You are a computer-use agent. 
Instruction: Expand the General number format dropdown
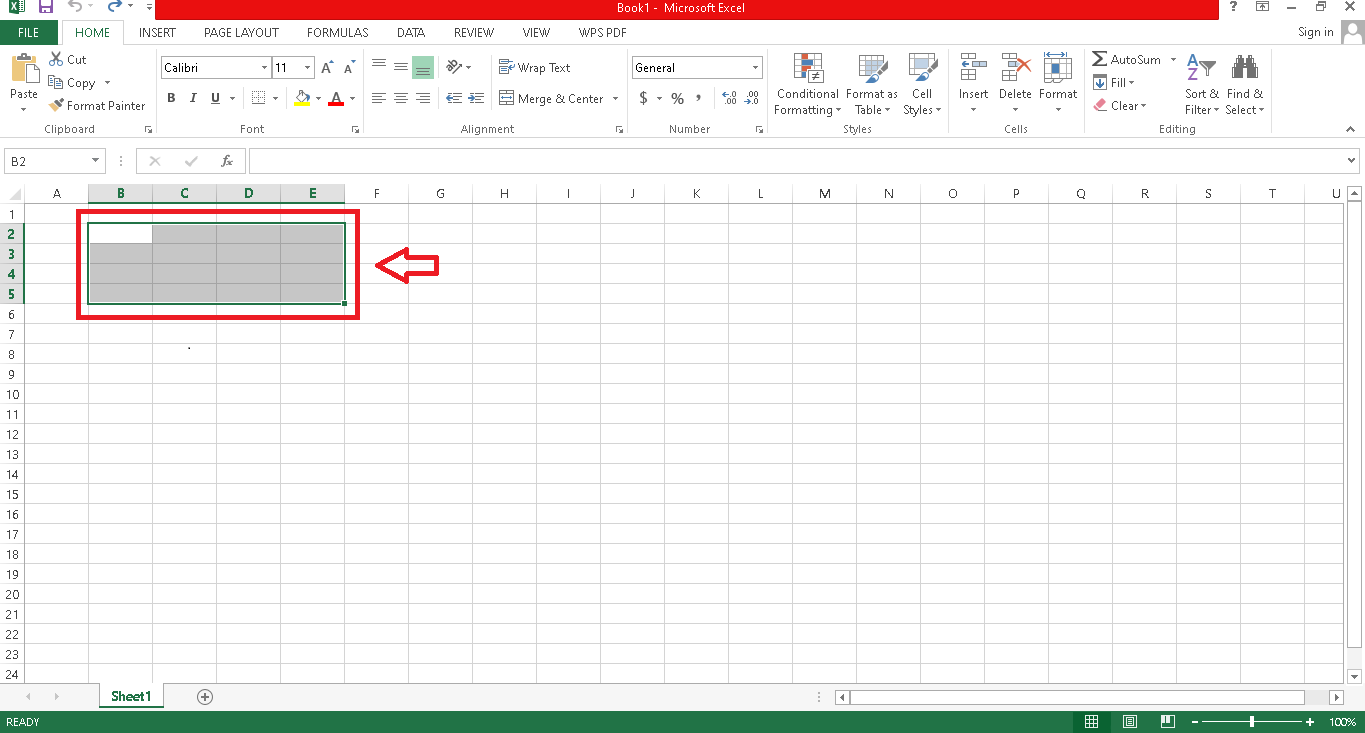(x=755, y=68)
